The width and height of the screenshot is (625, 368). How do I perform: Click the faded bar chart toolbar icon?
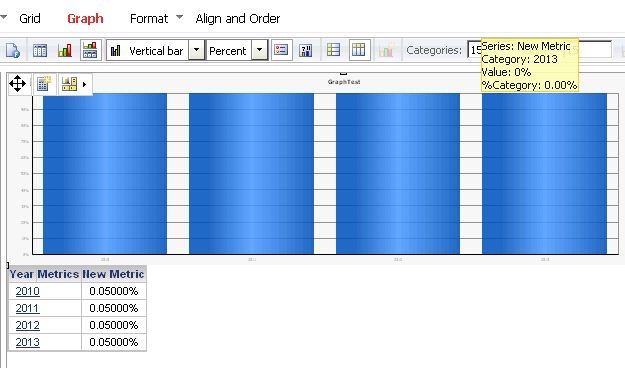pyautogui.click(x=386, y=51)
